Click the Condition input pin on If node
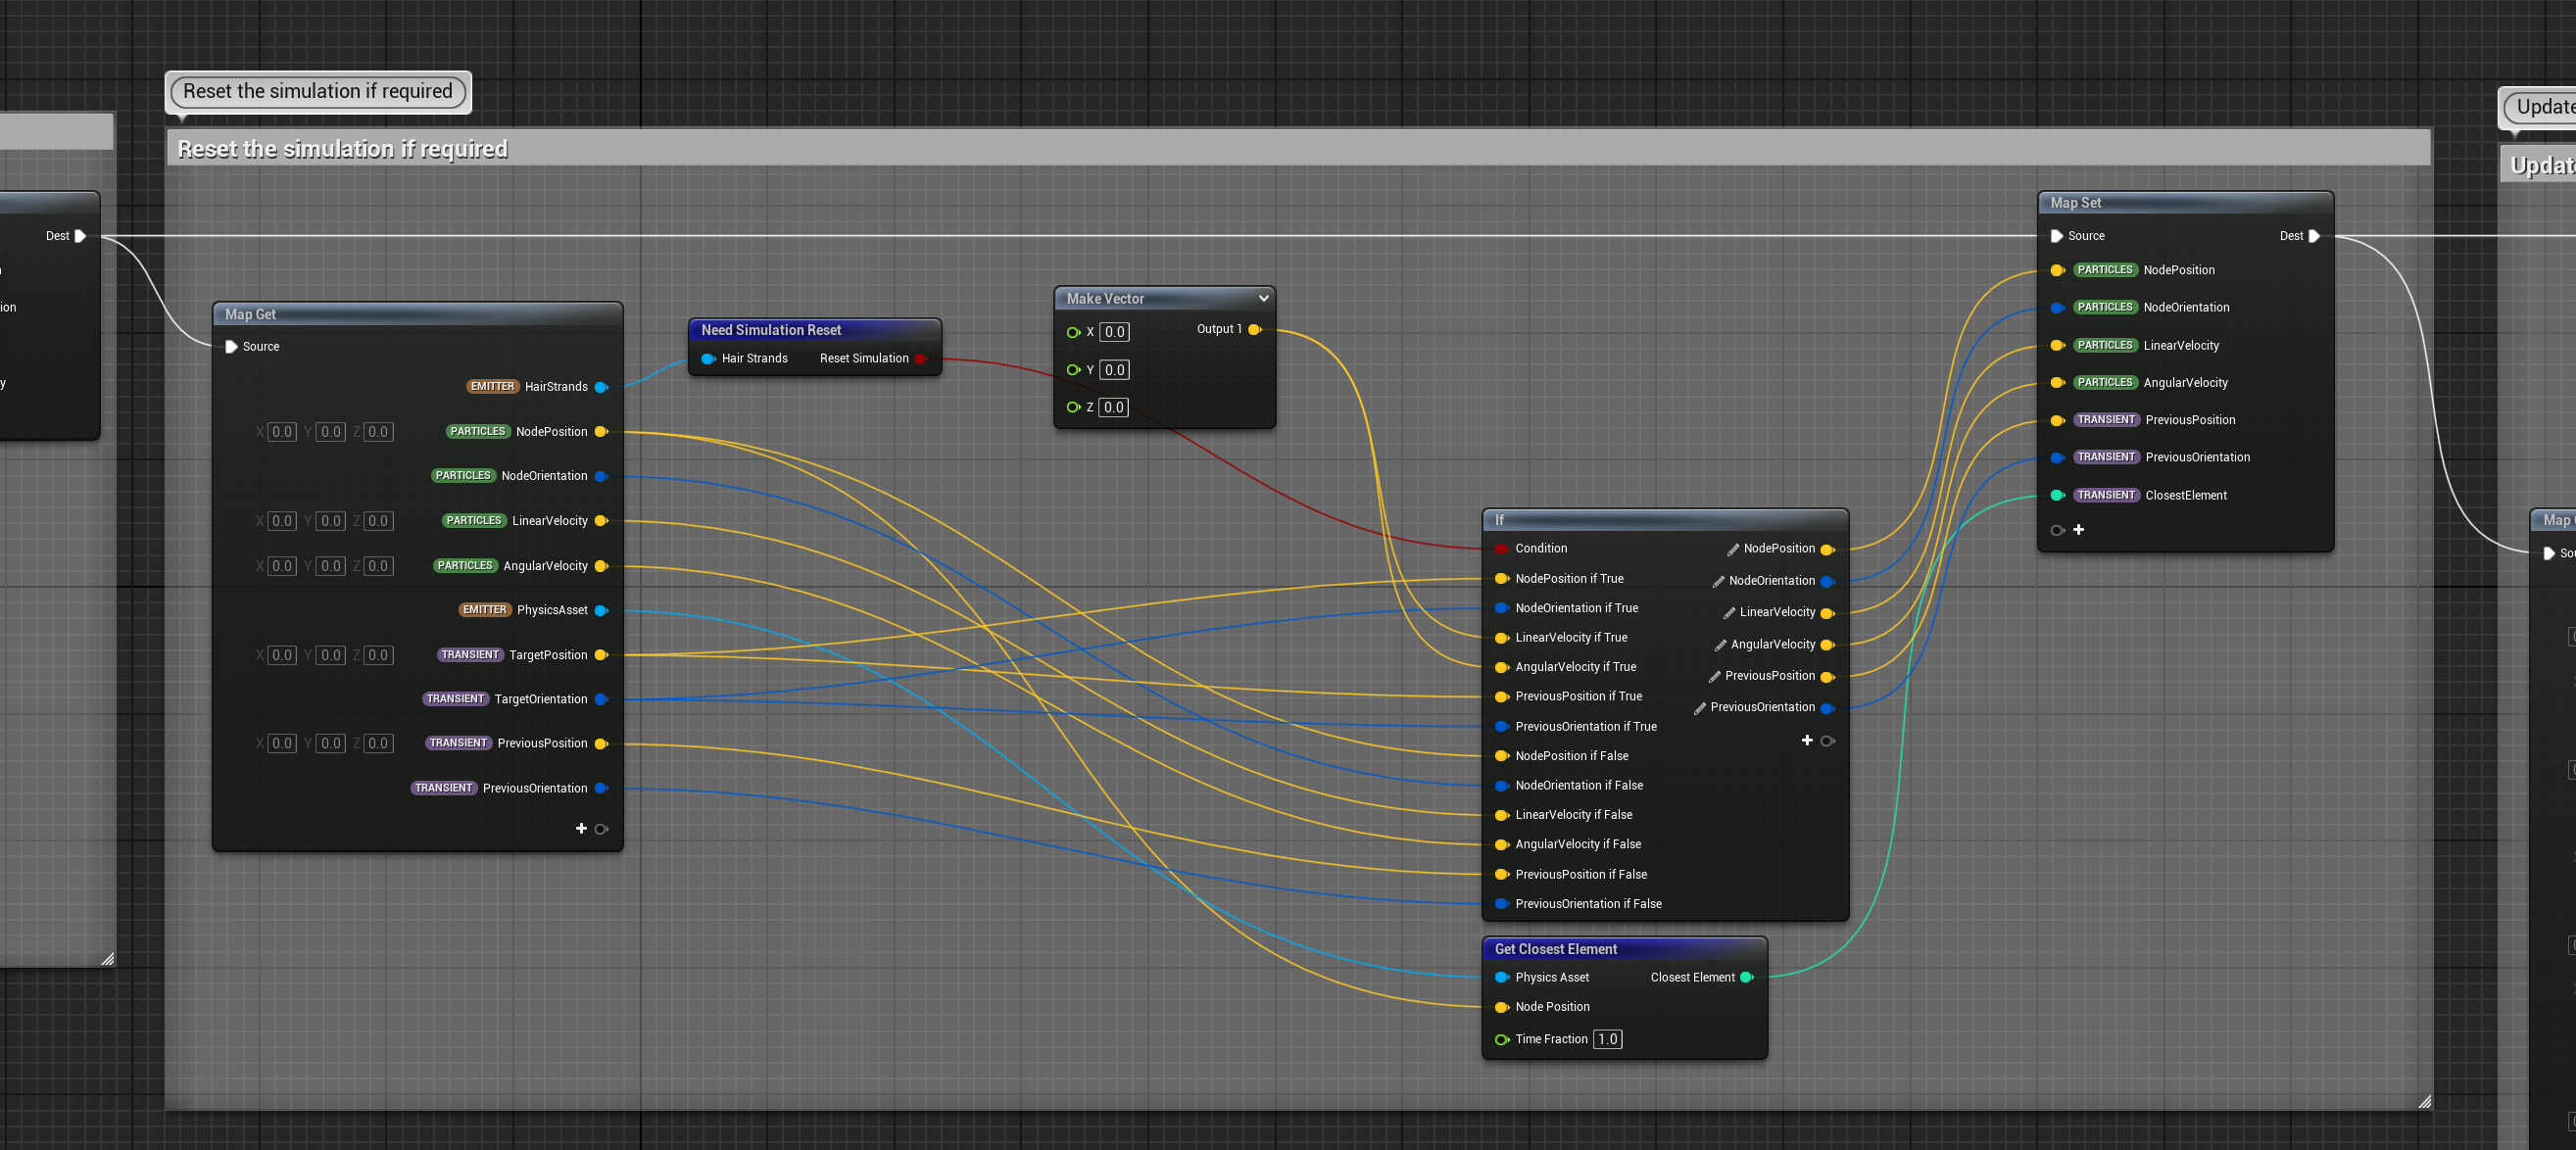Screen dimensions: 2576x1150 coord(1501,548)
